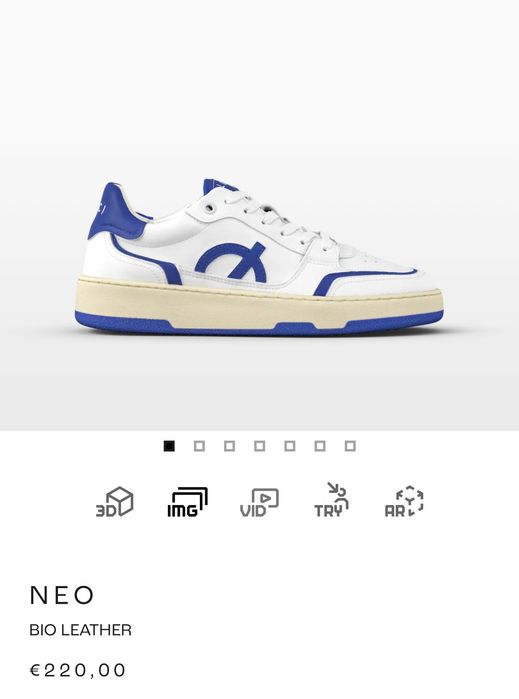This screenshot has height=699, width=519.
Task: Click the BIO LEATHER material label
Action: (x=80, y=630)
